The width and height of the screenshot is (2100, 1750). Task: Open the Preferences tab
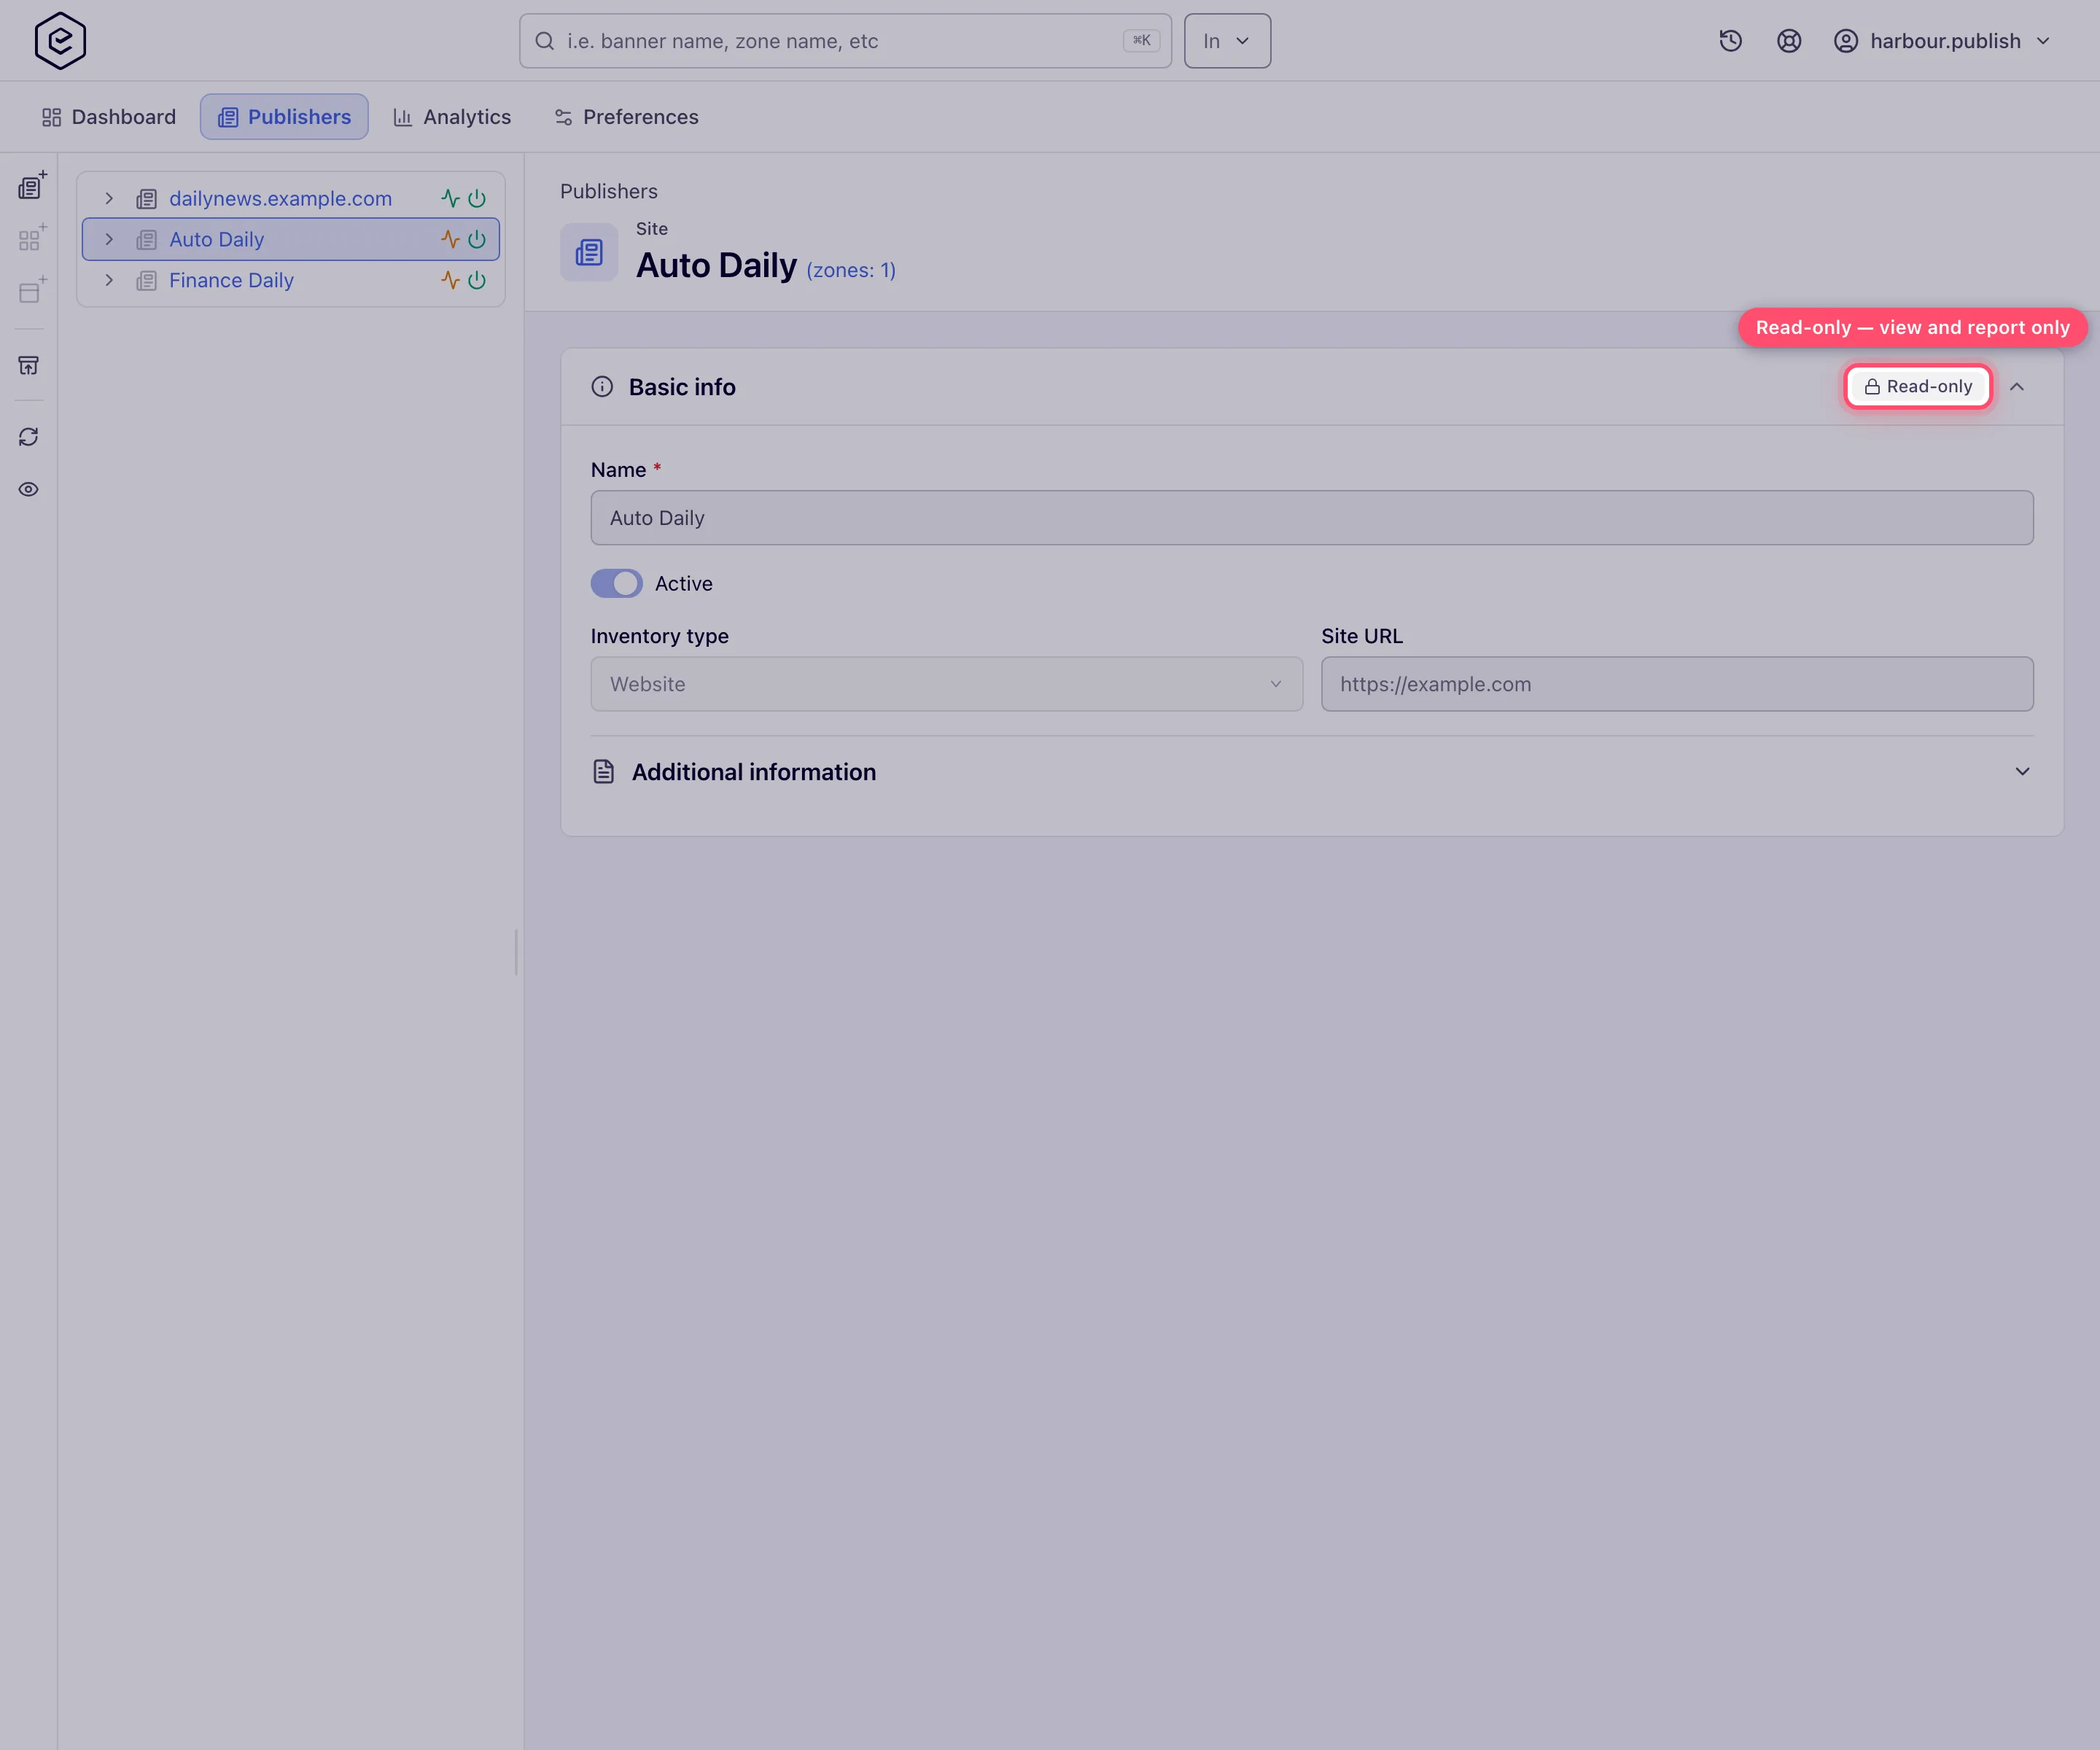point(626,117)
